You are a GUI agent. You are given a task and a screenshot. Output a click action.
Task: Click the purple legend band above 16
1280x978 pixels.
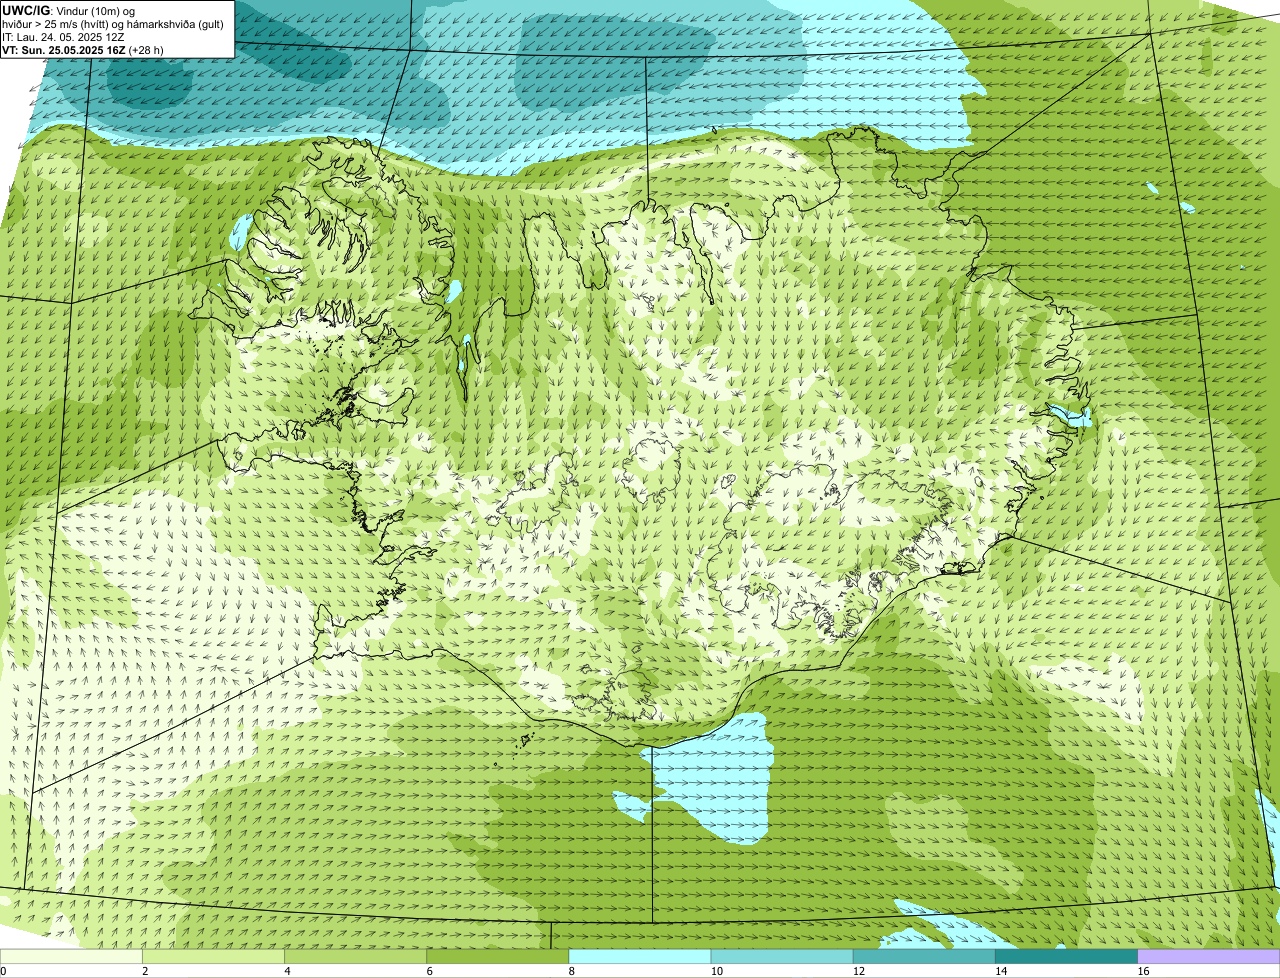pos(1208,956)
